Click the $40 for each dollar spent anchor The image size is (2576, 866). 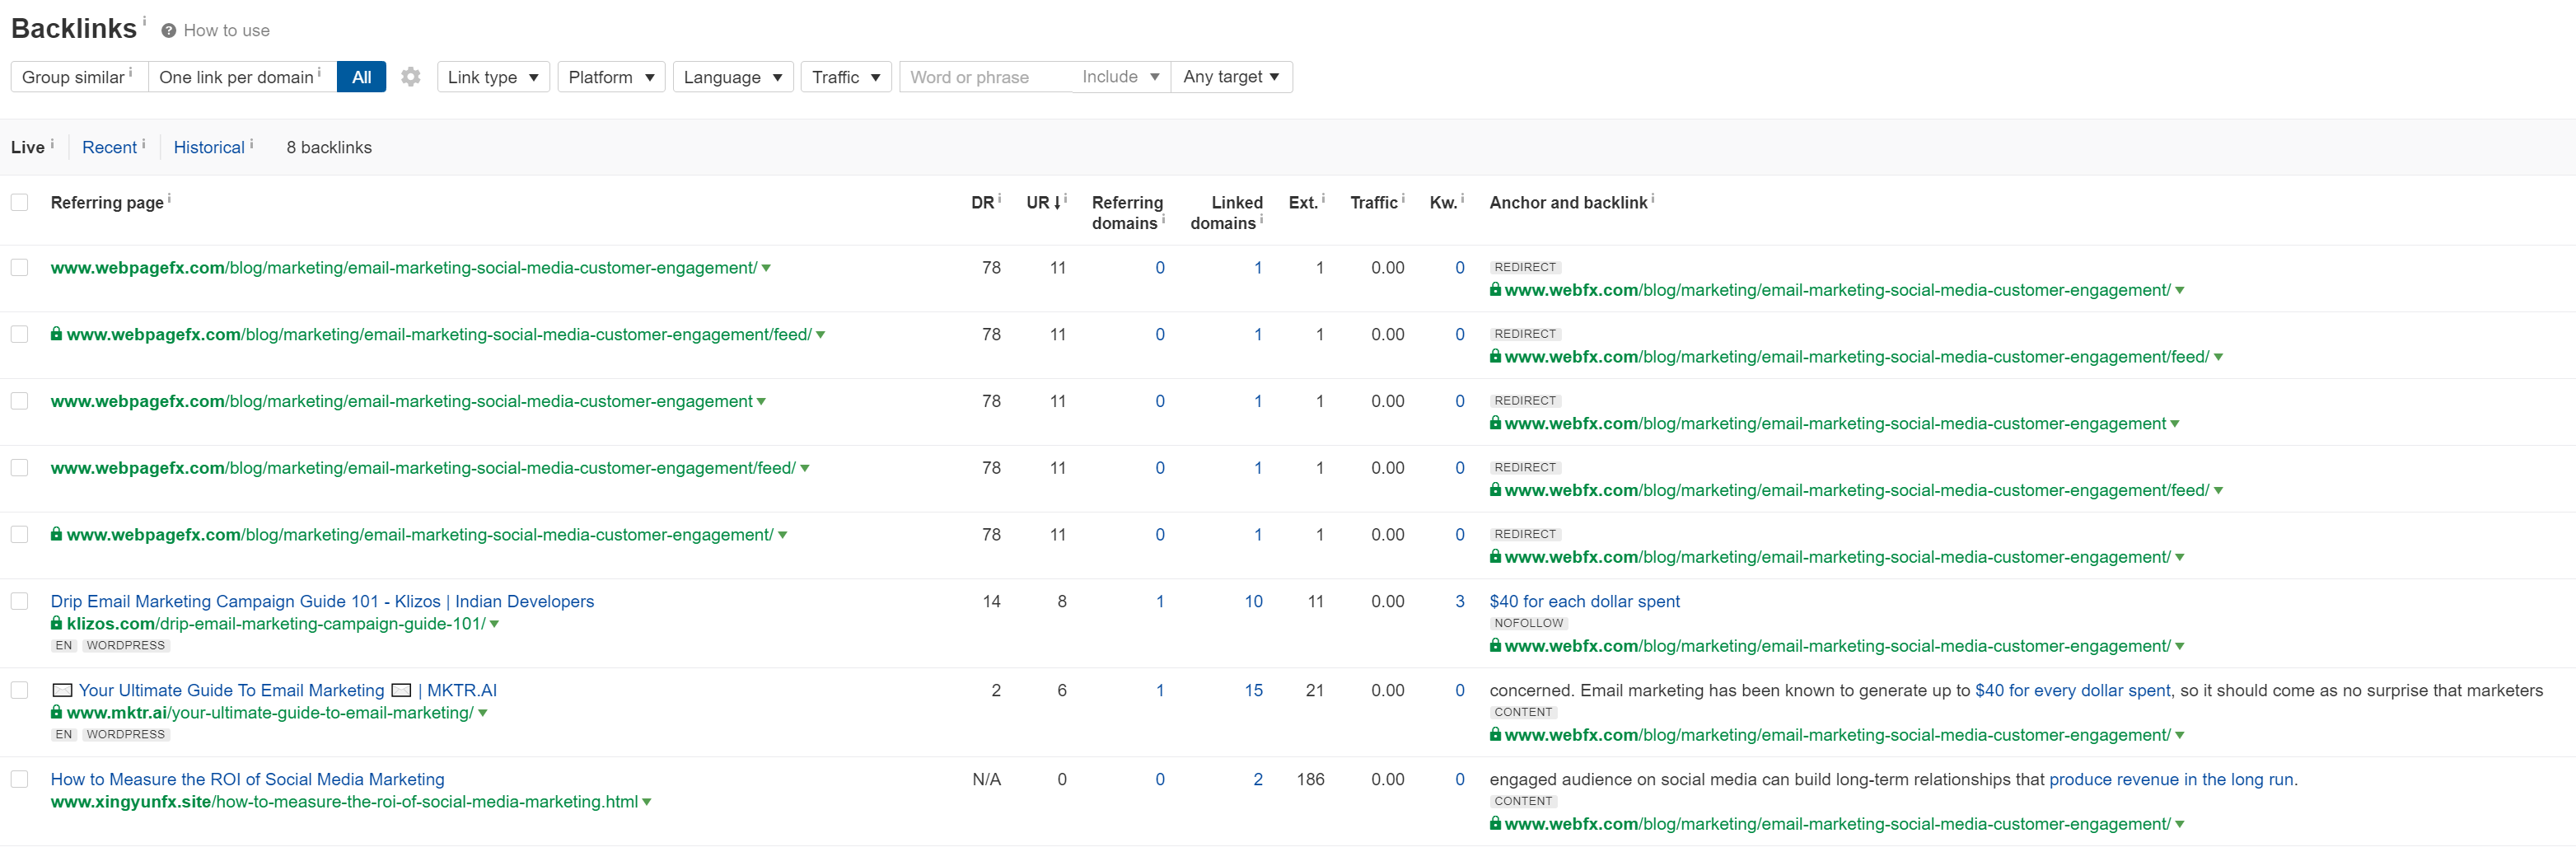click(1585, 602)
